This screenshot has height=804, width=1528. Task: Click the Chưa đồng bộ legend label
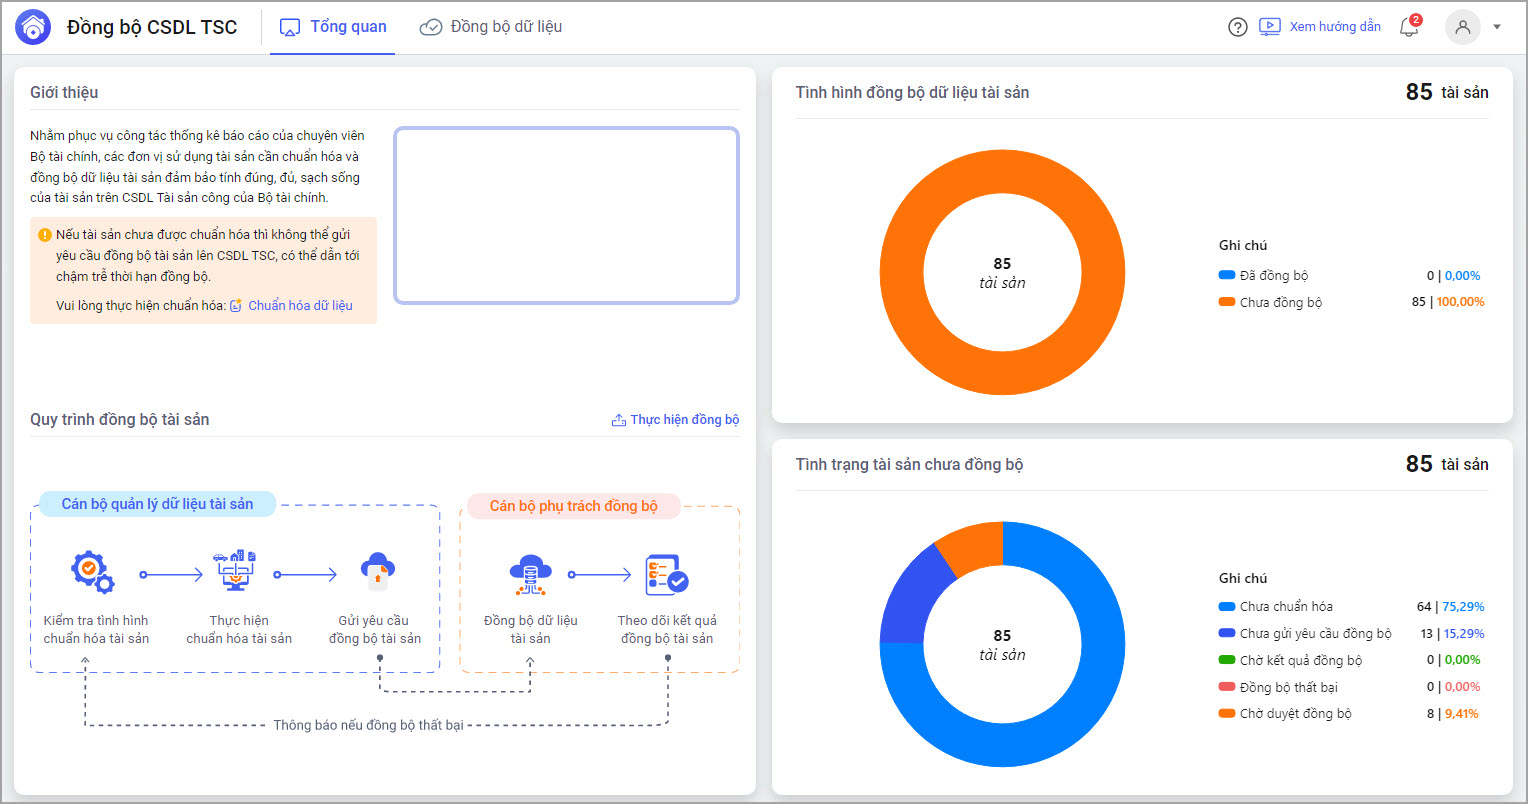click(1281, 303)
